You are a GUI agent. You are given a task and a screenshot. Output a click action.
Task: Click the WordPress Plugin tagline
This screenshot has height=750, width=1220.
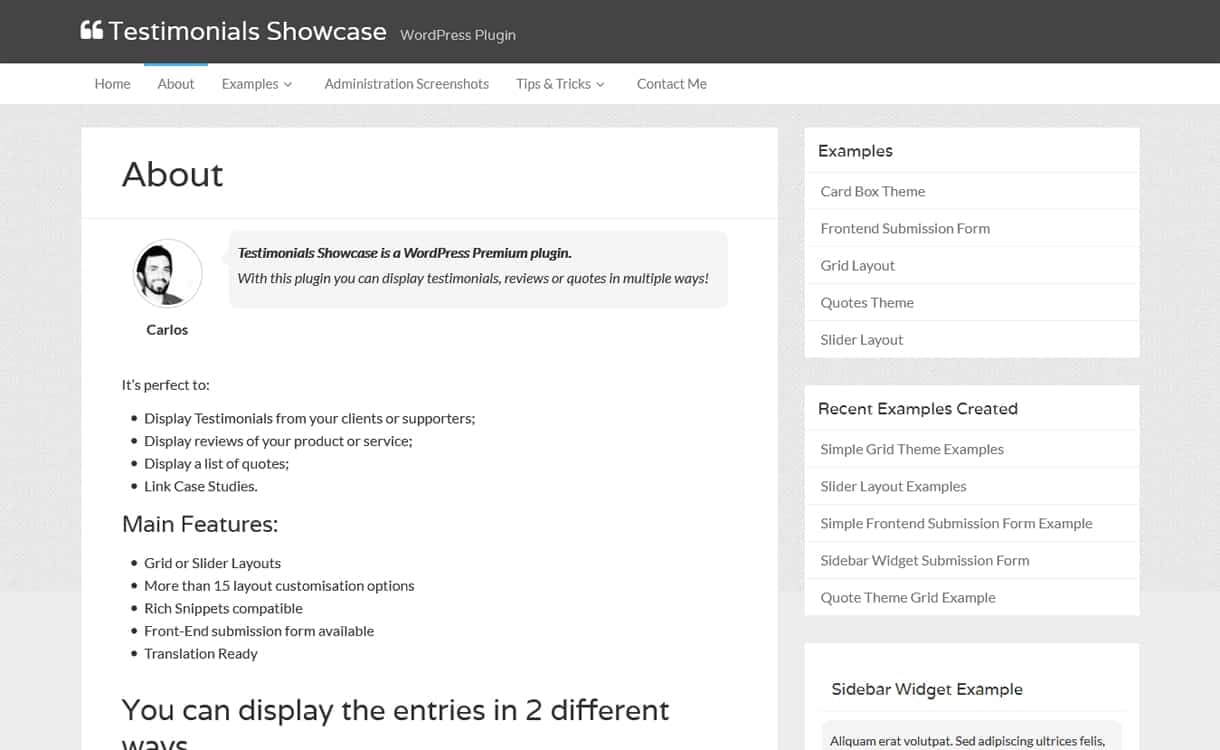458,35
